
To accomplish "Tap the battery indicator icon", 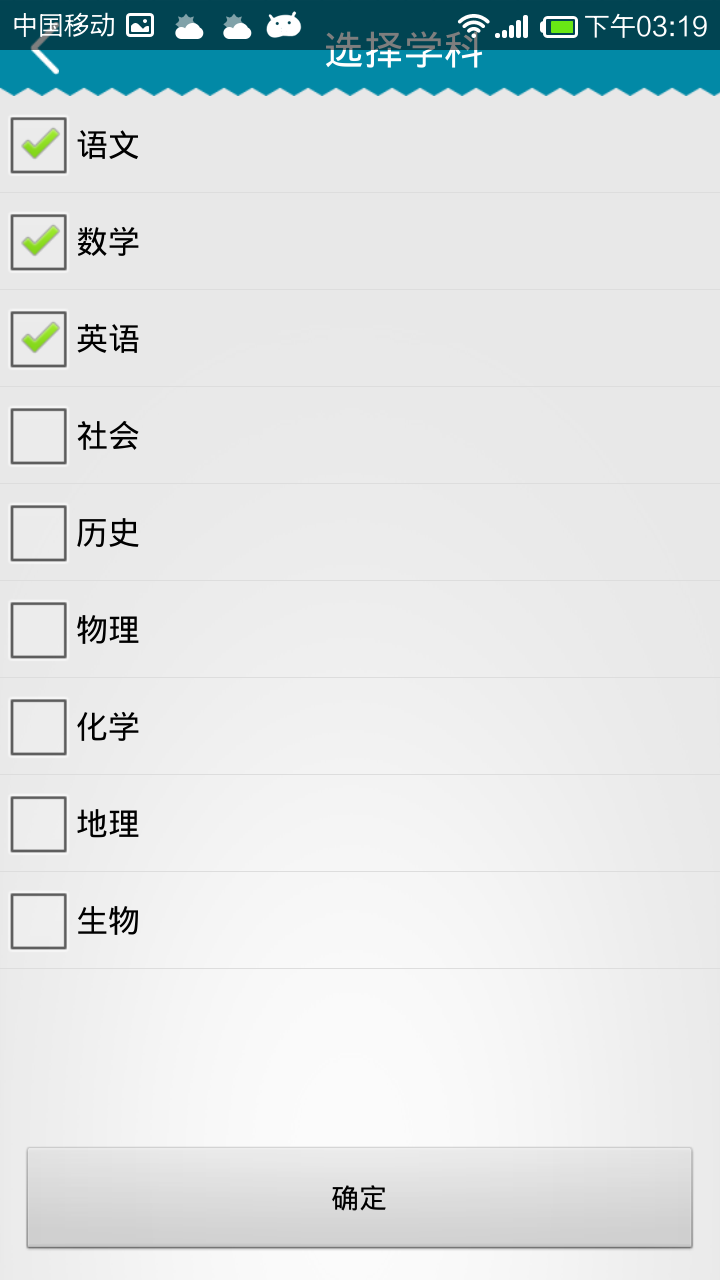I will 560,26.
